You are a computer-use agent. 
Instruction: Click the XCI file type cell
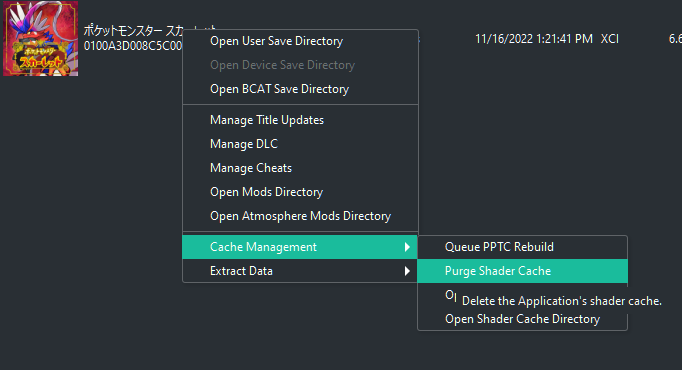click(x=609, y=39)
